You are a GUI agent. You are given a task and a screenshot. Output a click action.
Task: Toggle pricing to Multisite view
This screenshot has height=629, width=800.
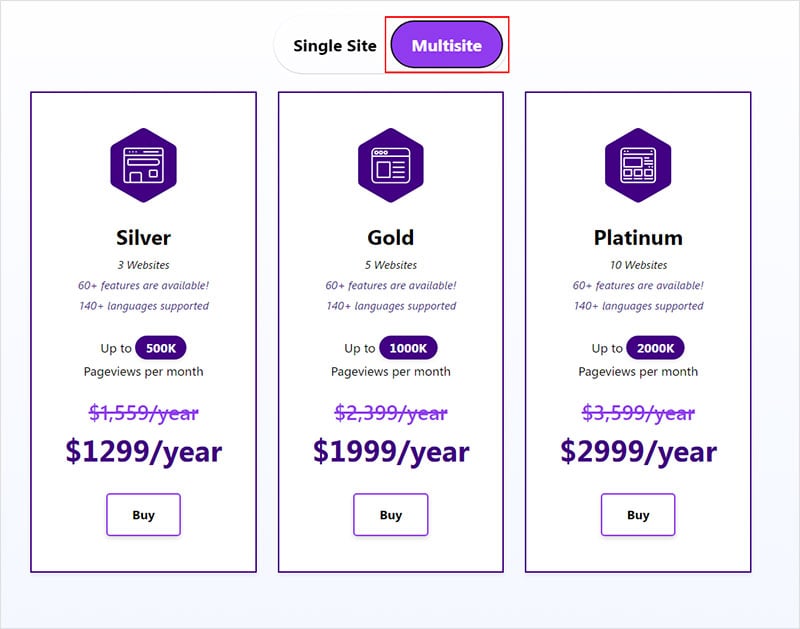(x=447, y=44)
